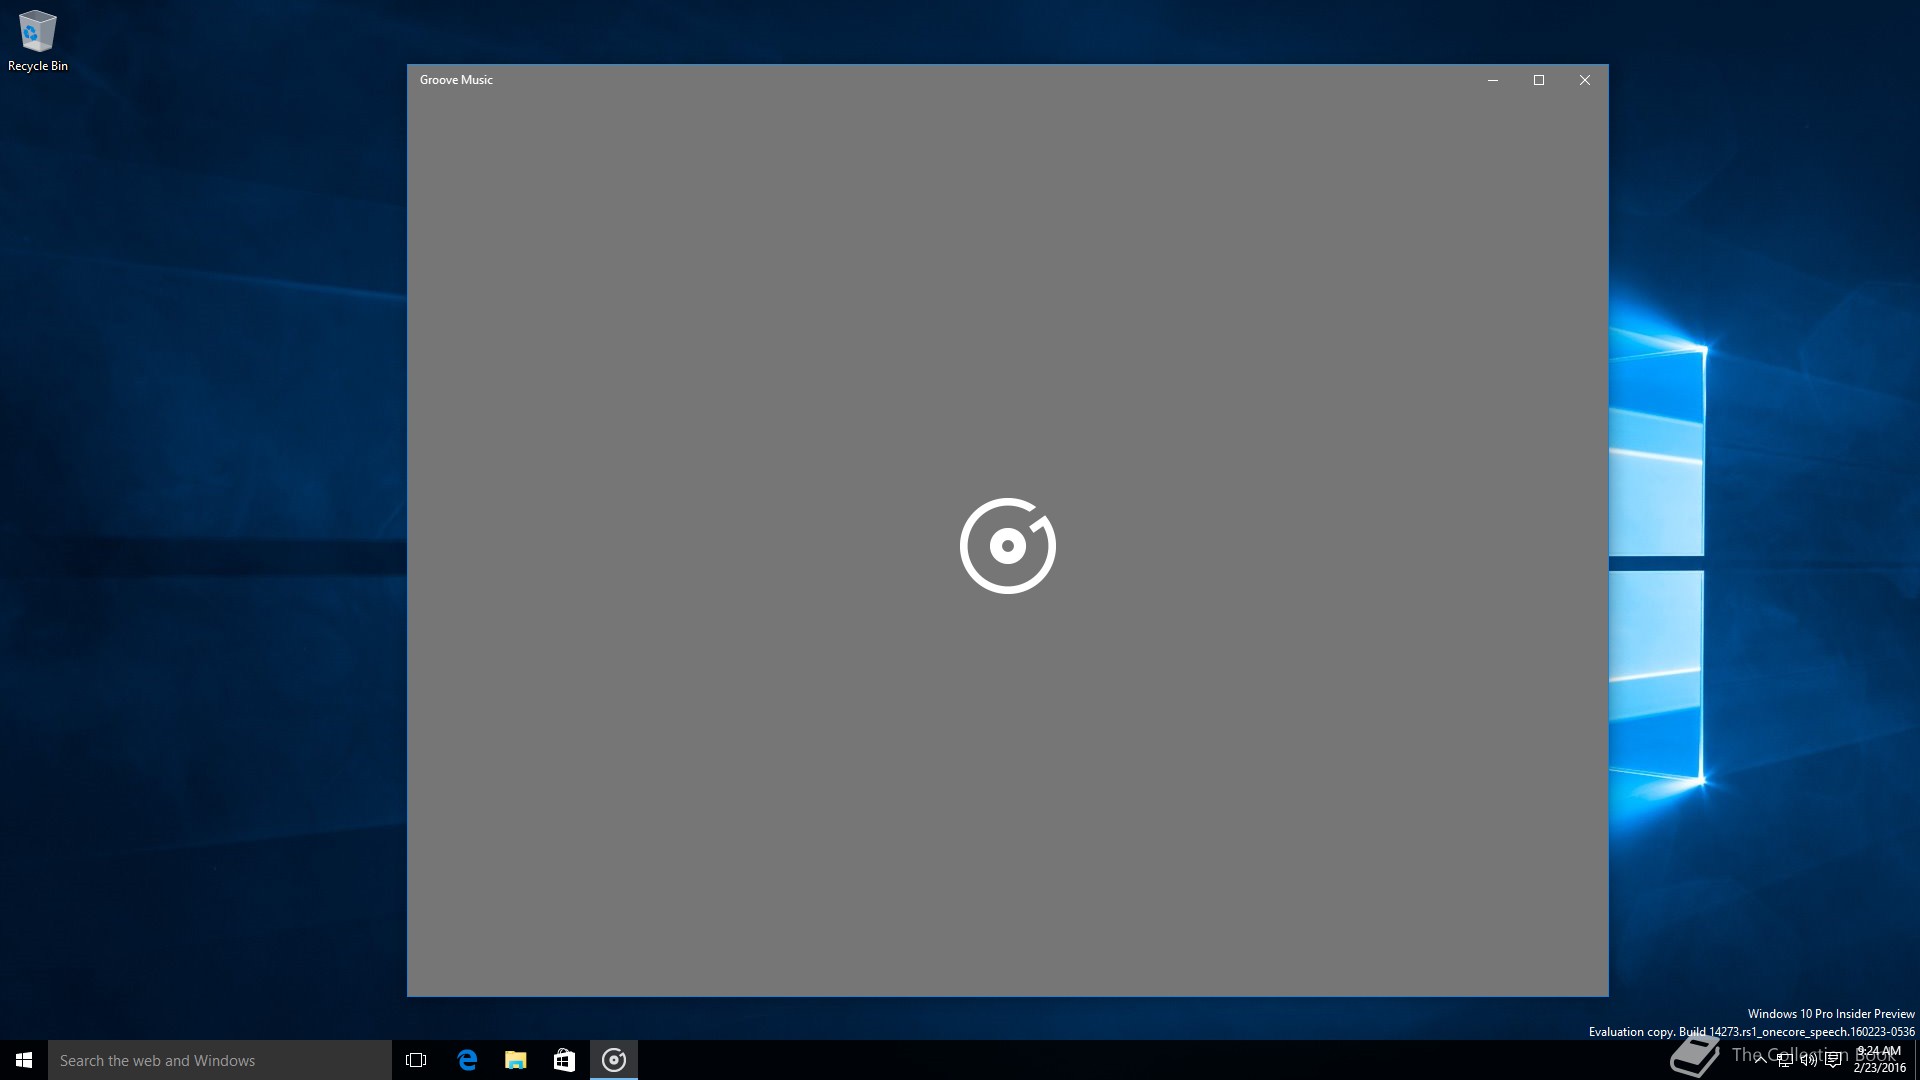This screenshot has width=1920, height=1080.
Task: Click the Show desktop strip at taskbar end
Action: pyautogui.click(x=1917, y=1060)
